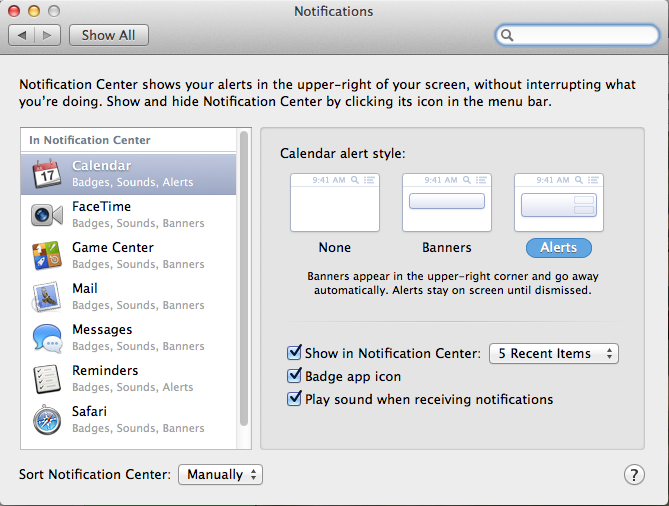Select Messages in the app list
This screenshot has width=669, height=506.
coord(128,338)
